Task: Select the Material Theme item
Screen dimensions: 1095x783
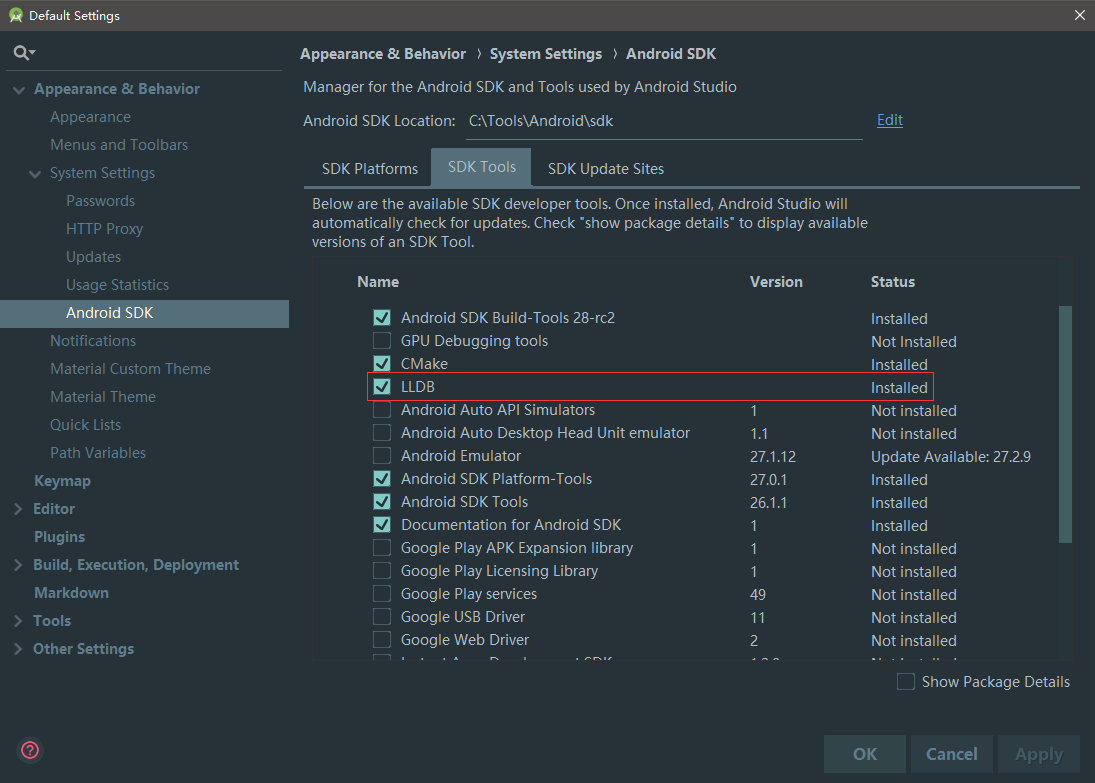Action: click(103, 397)
